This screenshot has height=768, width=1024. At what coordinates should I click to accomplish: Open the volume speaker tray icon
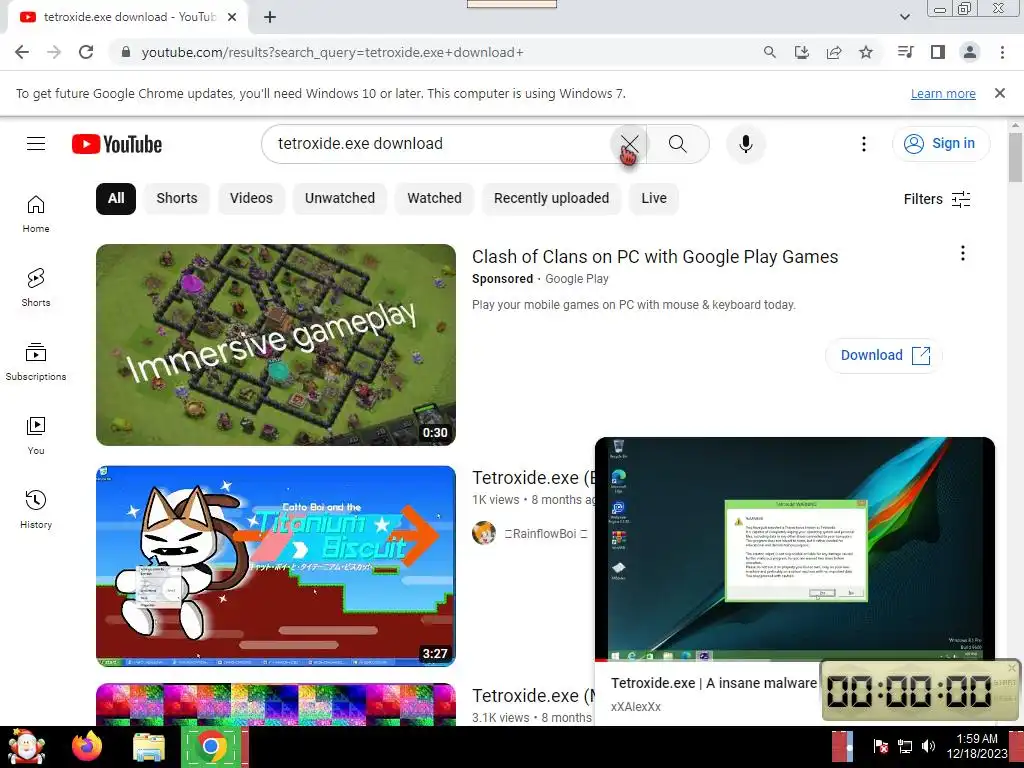tap(929, 746)
